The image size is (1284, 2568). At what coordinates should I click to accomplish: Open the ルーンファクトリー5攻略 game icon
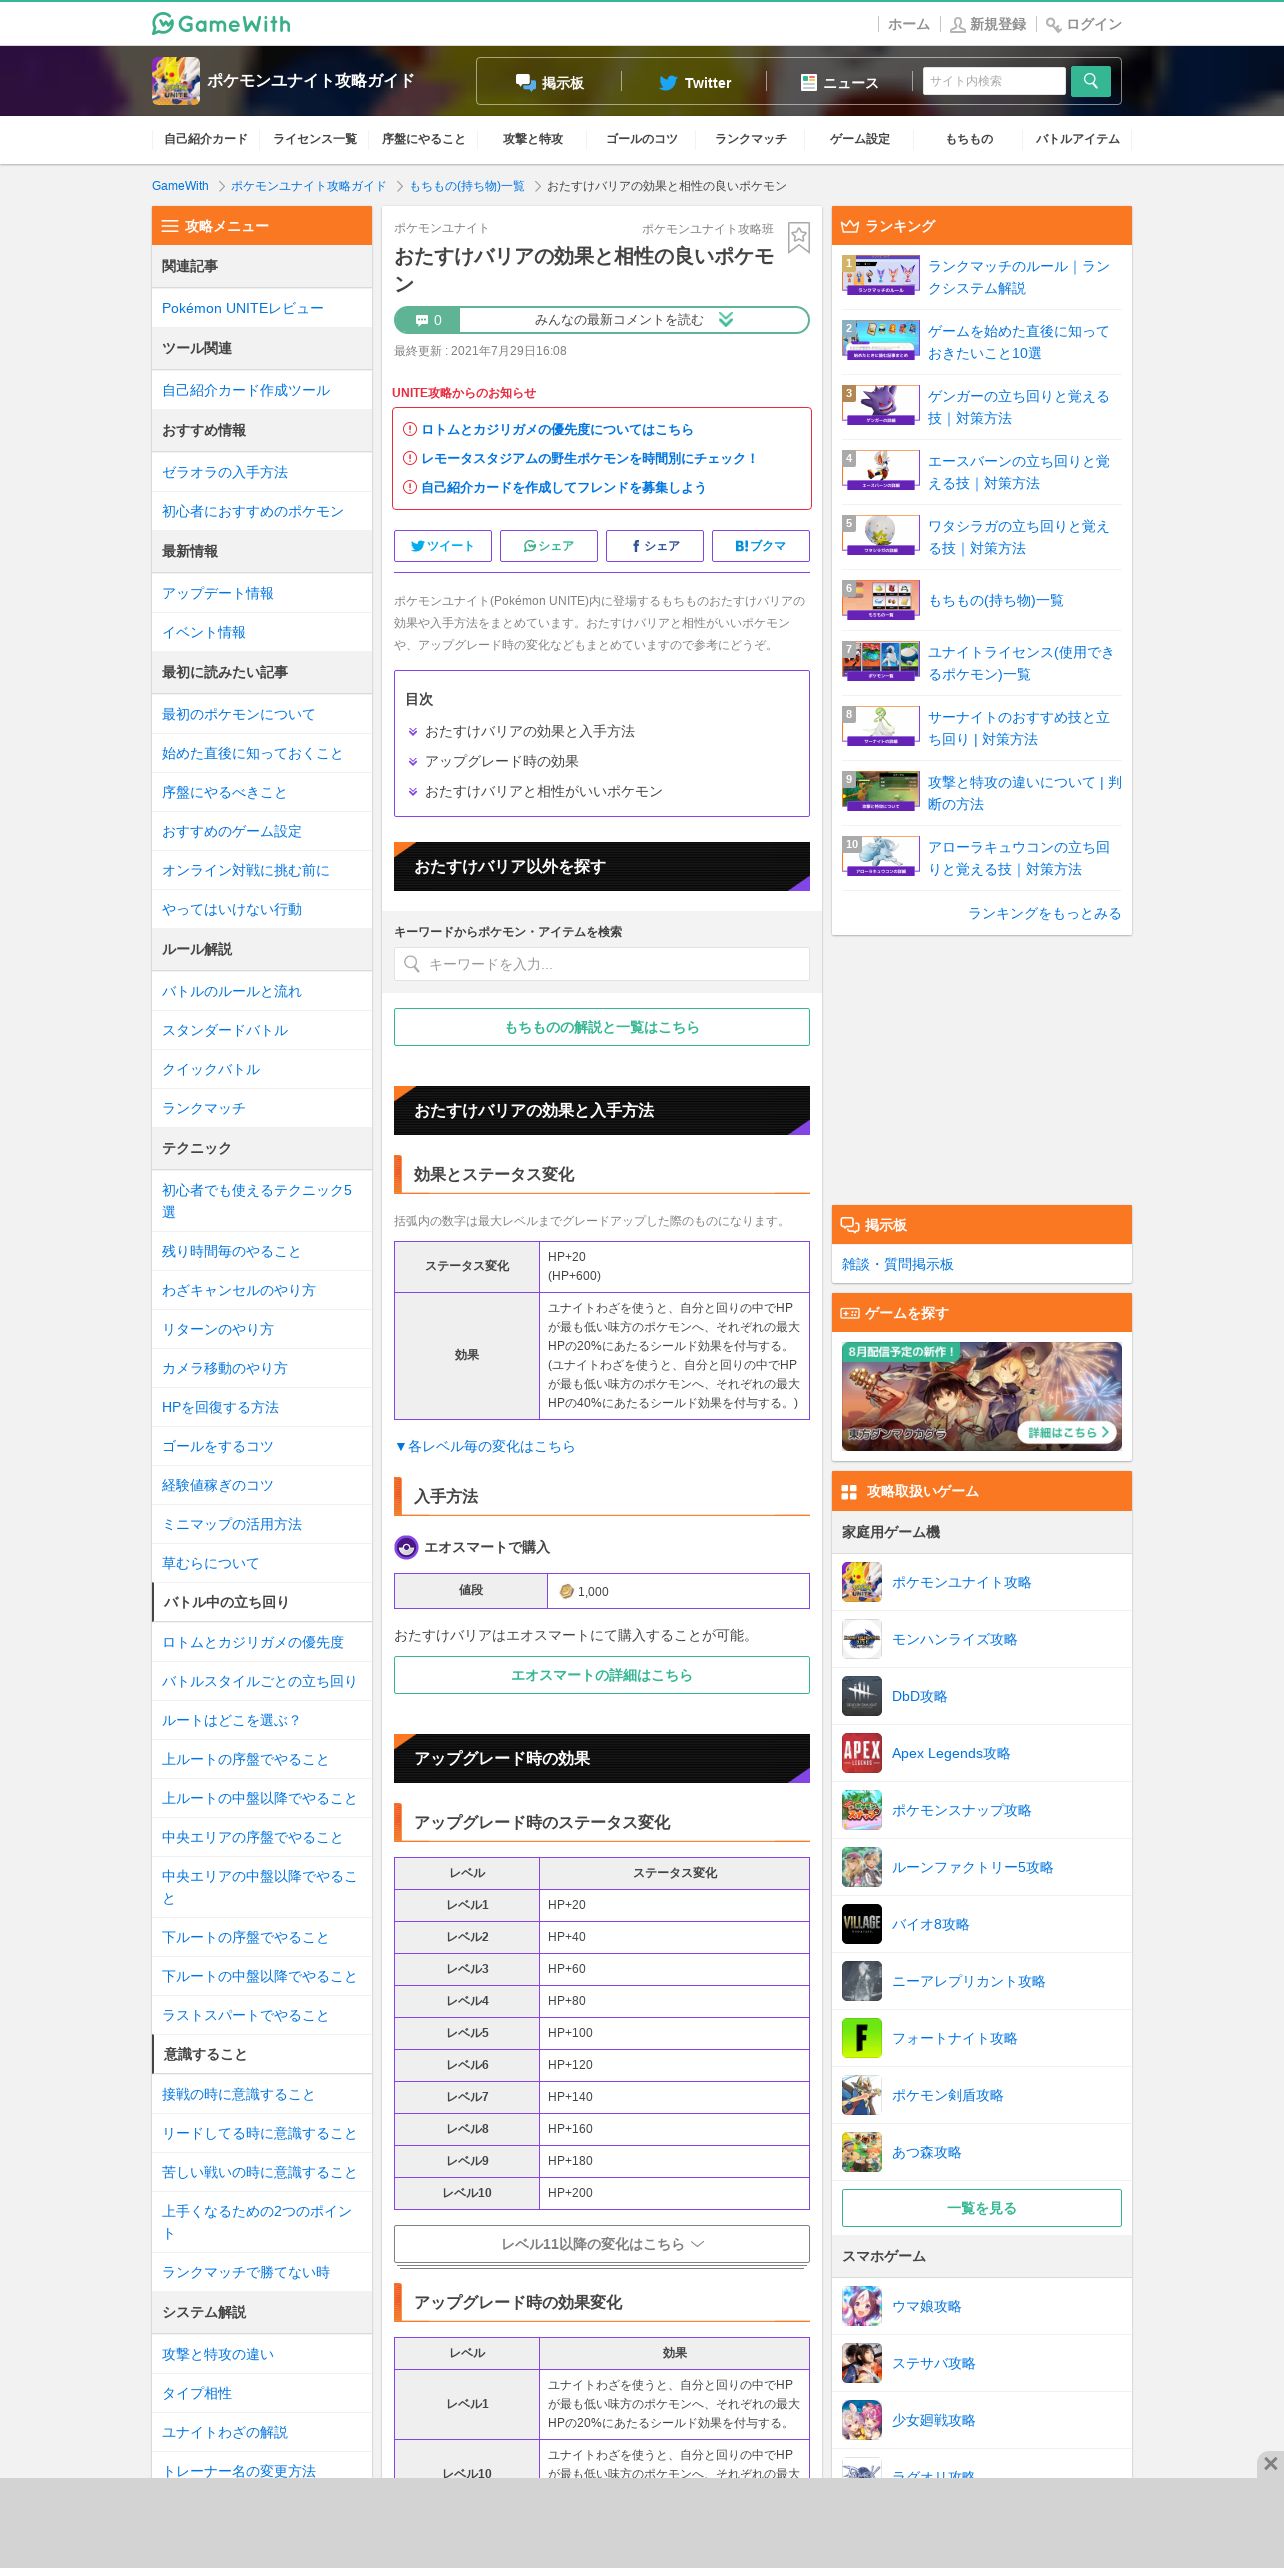pyautogui.click(x=862, y=1867)
